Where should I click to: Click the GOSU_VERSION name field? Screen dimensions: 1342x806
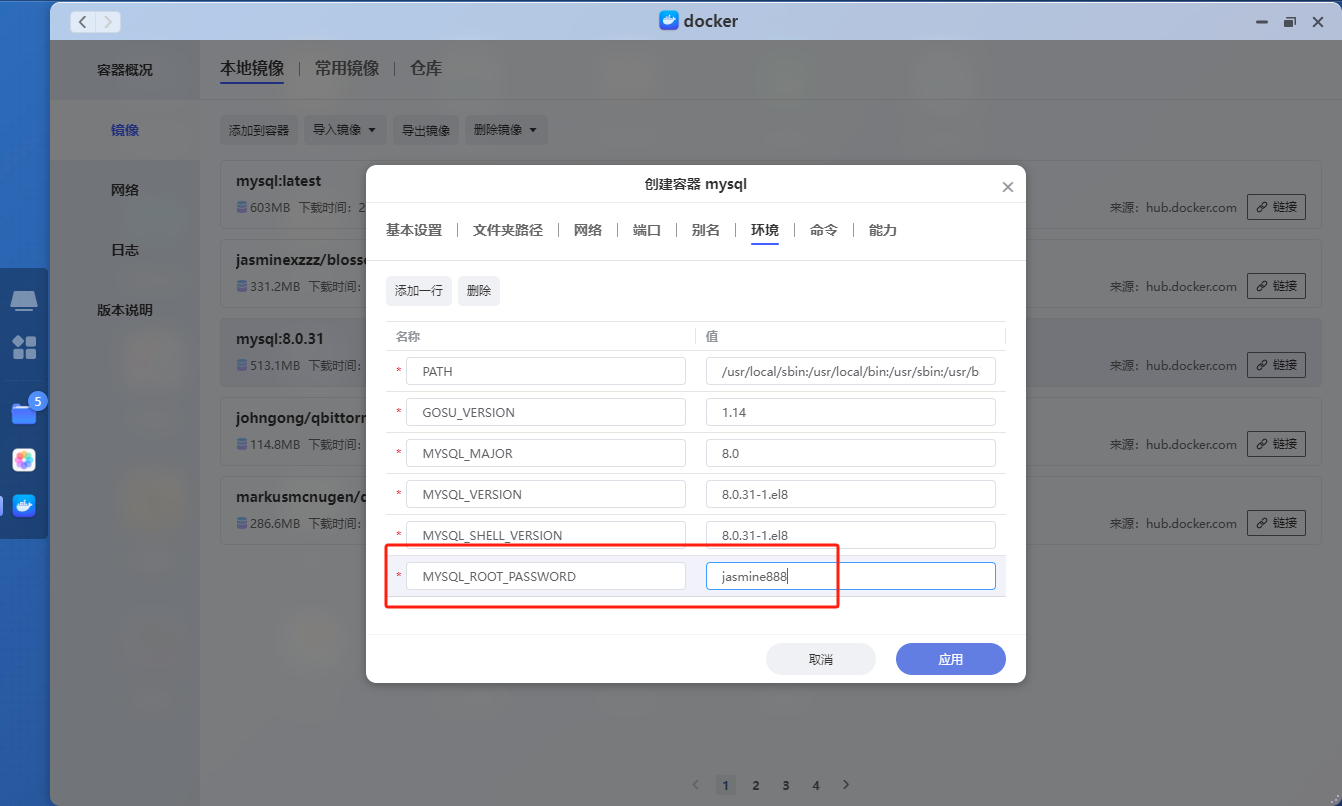tap(546, 412)
